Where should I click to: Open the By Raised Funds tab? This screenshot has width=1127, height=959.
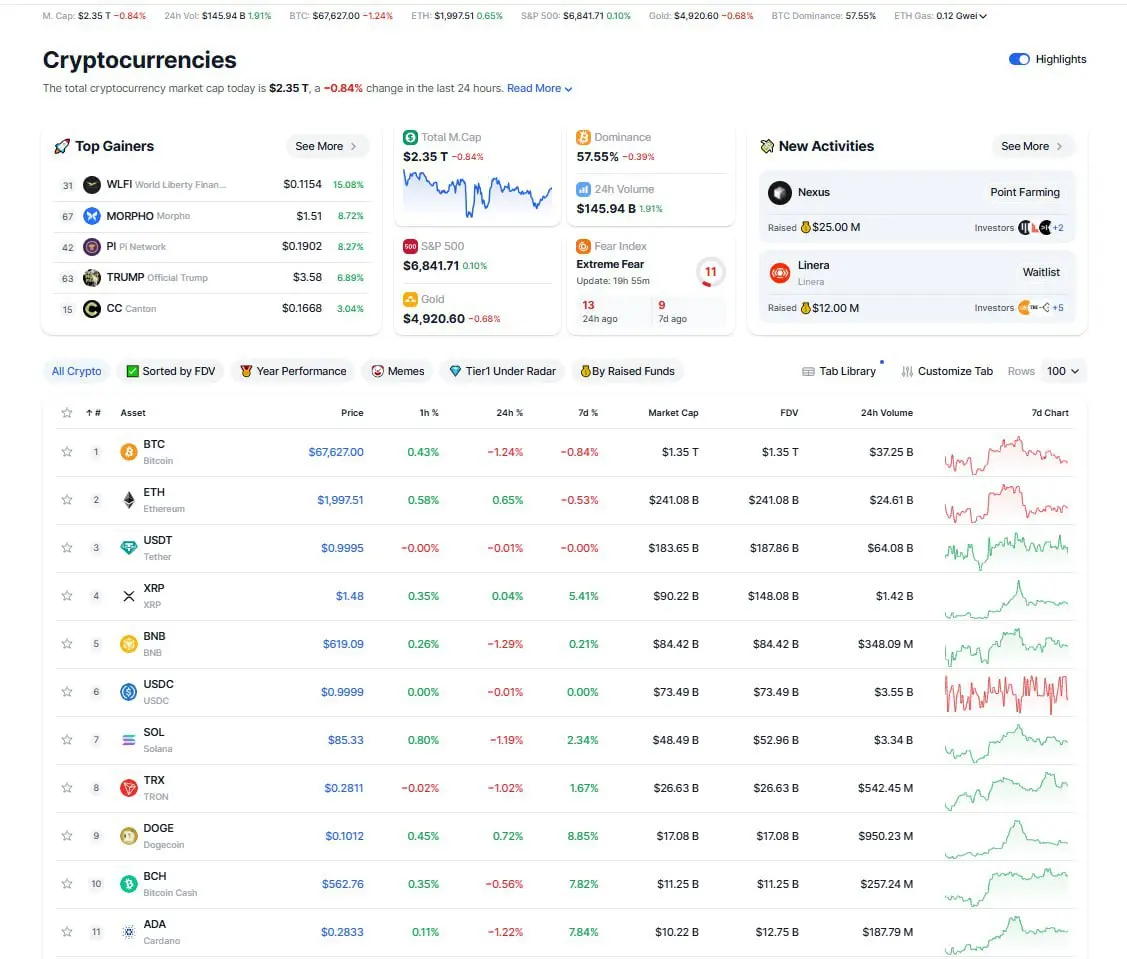(x=627, y=371)
